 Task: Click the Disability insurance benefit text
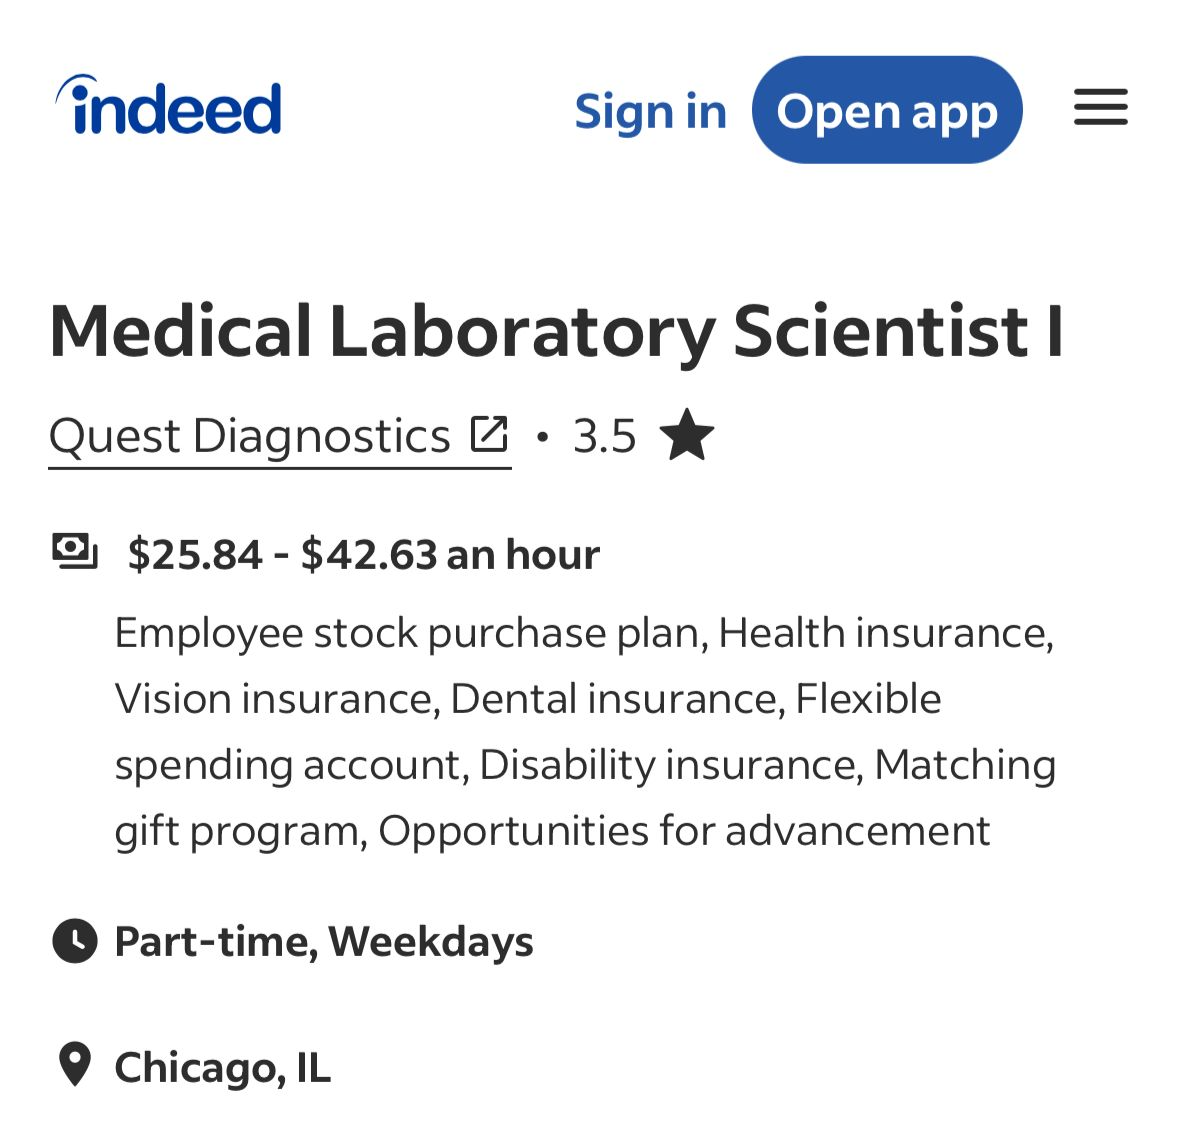point(670,765)
